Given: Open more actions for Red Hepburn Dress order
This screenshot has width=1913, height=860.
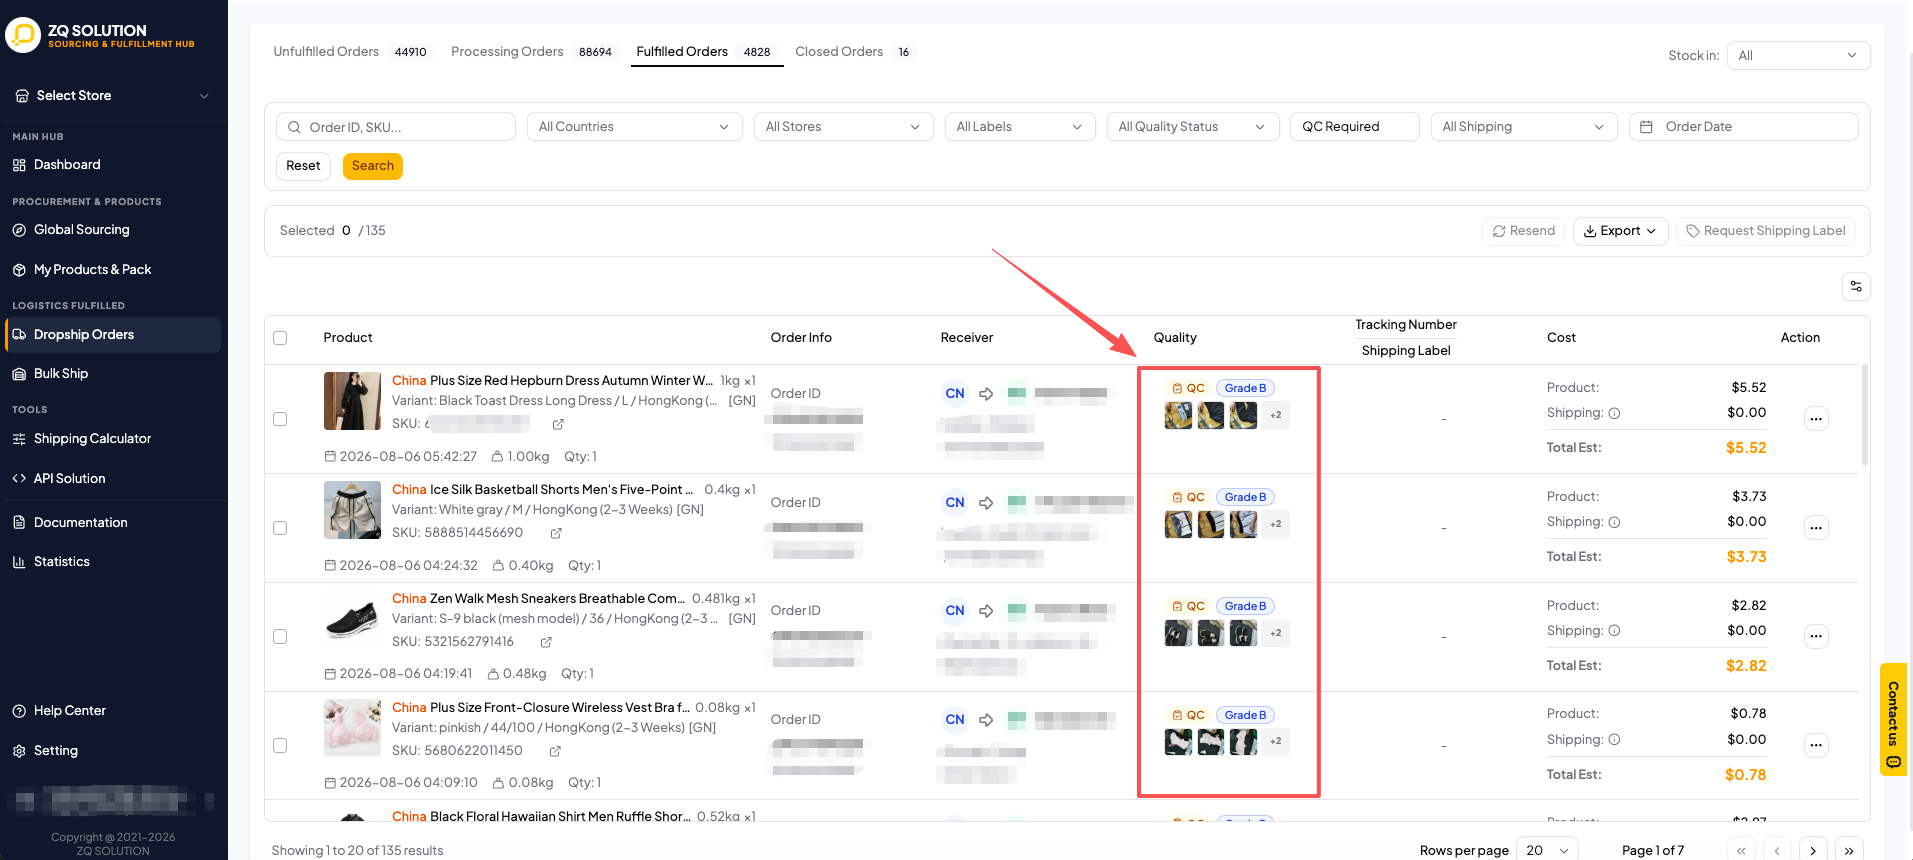Looking at the screenshot, I should pyautogui.click(x=1816, y=419).
